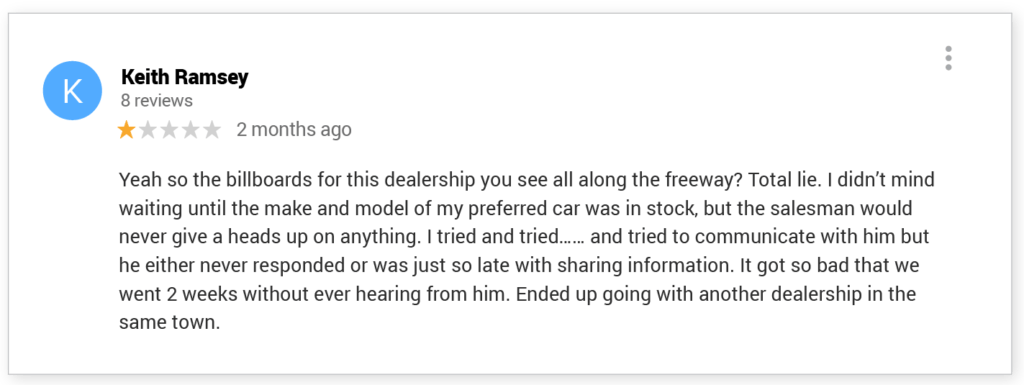Click the blue K profile avatar
This screenshot has height=385, width=1024.
click(x=72, y=91)
